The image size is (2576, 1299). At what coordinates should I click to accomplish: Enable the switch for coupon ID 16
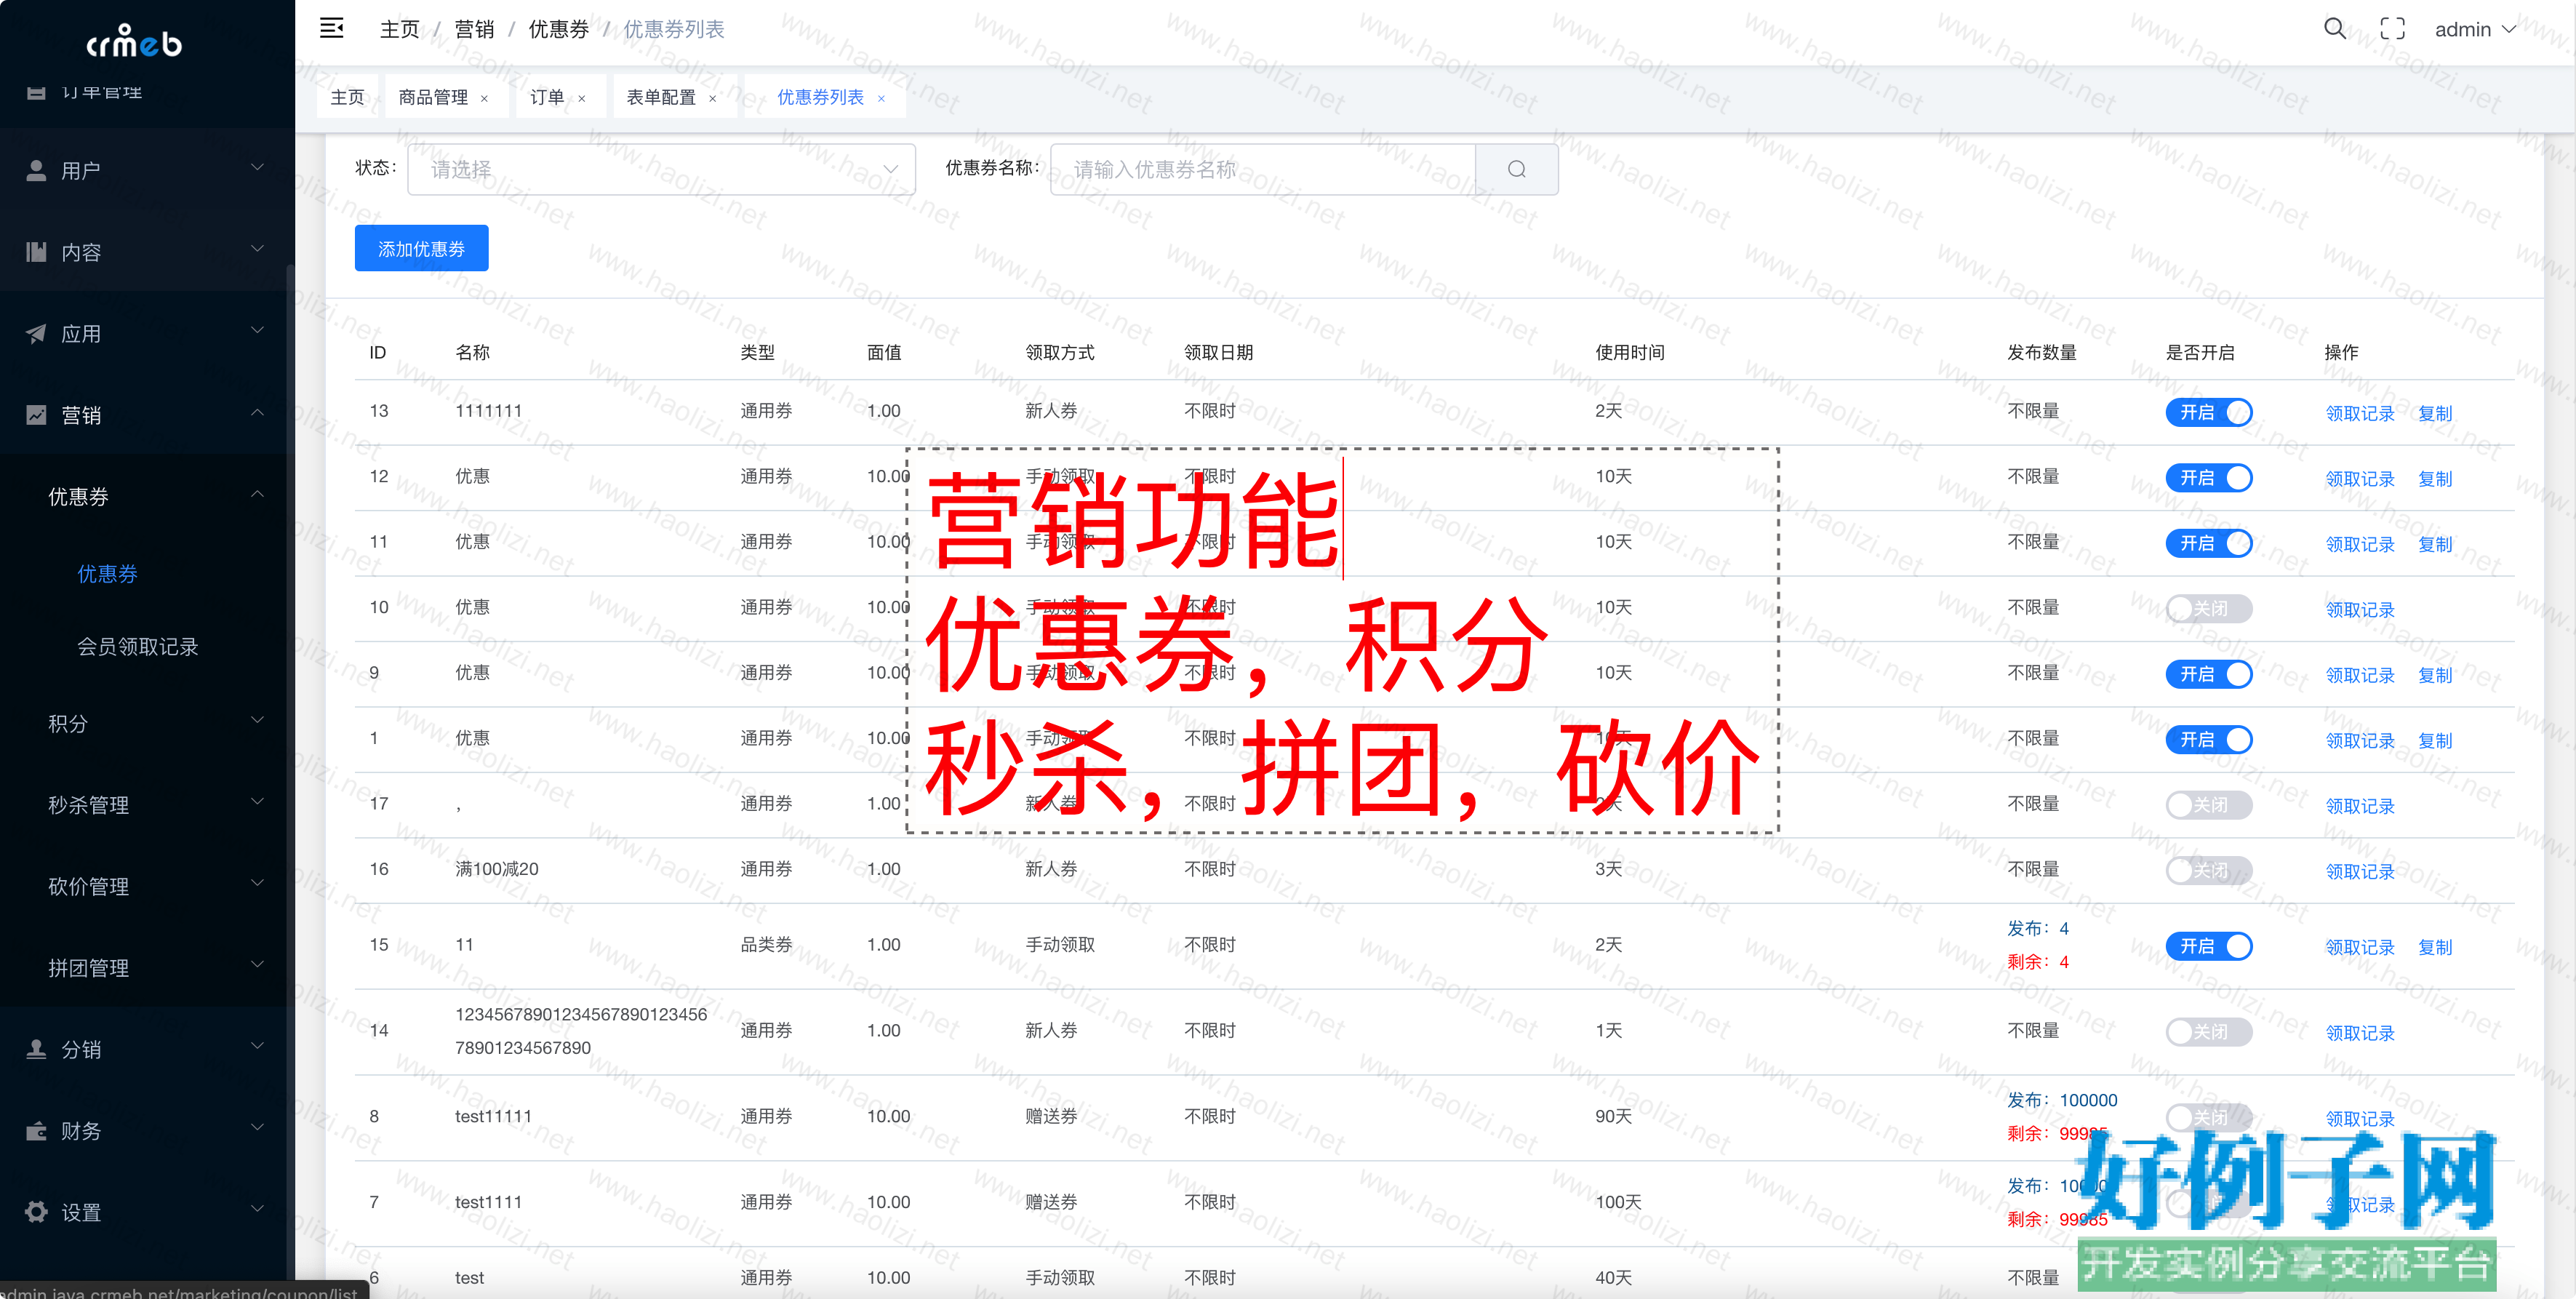point(2208,870)
